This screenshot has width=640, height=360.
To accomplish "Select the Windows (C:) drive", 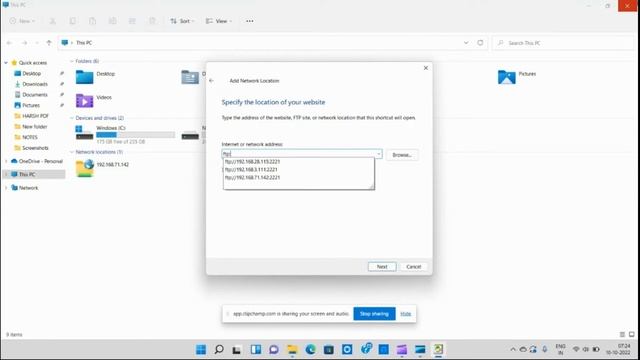I will tap(125, 134).
